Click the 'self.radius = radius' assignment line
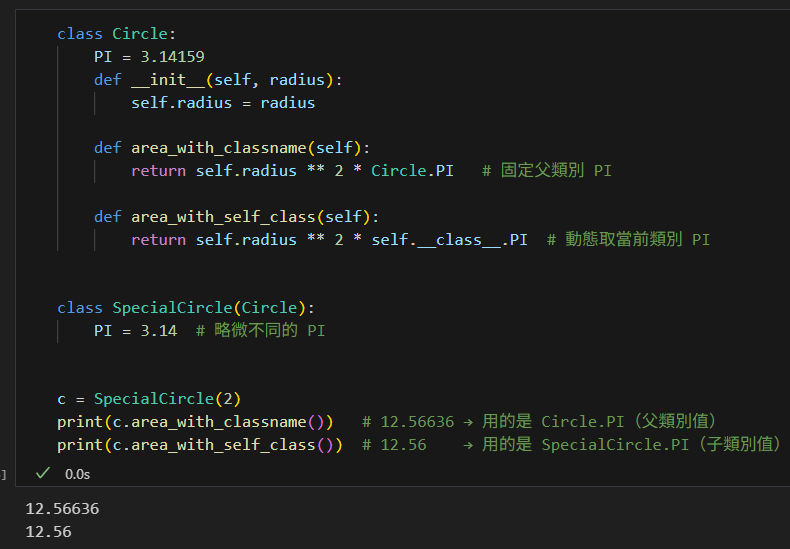The height and width of the screenshot is (549, 790). (223, 103)
